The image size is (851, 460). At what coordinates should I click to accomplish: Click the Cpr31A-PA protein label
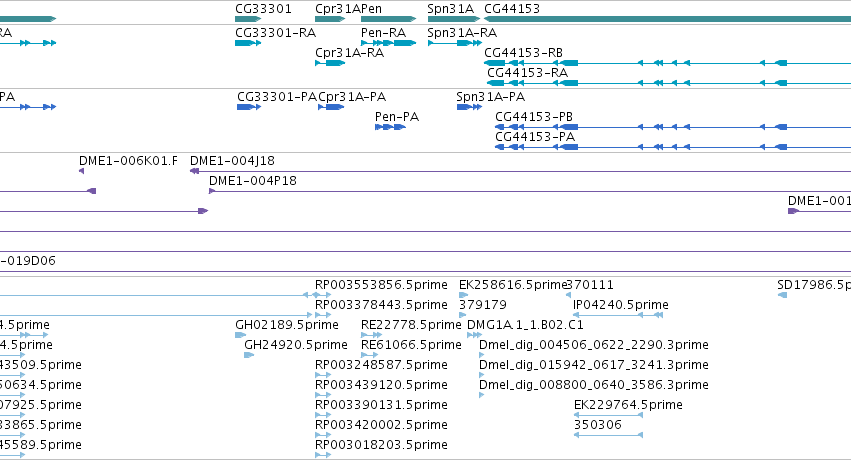tap(352, 97)
